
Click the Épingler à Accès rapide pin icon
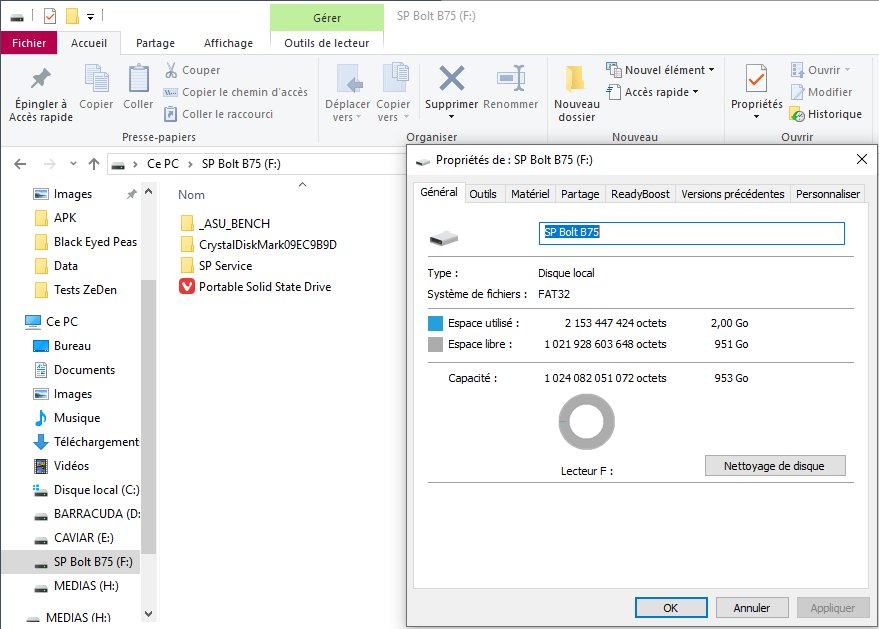[x=41, y=79]
